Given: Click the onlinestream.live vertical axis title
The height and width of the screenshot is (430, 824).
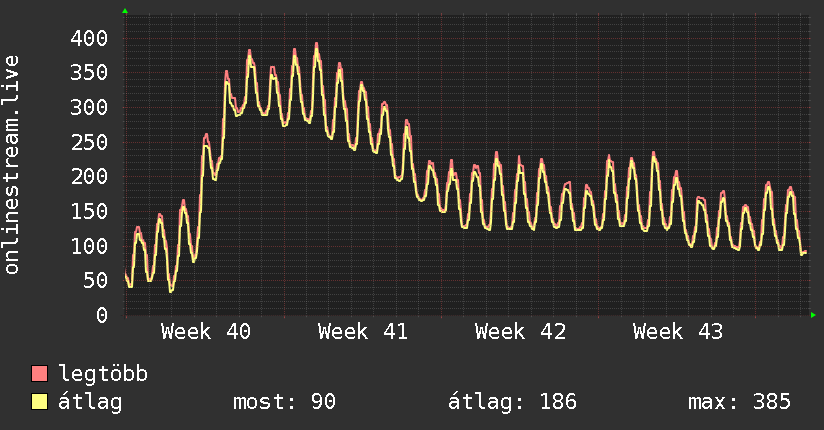Looking at the screenshot, I should [12, 165].
